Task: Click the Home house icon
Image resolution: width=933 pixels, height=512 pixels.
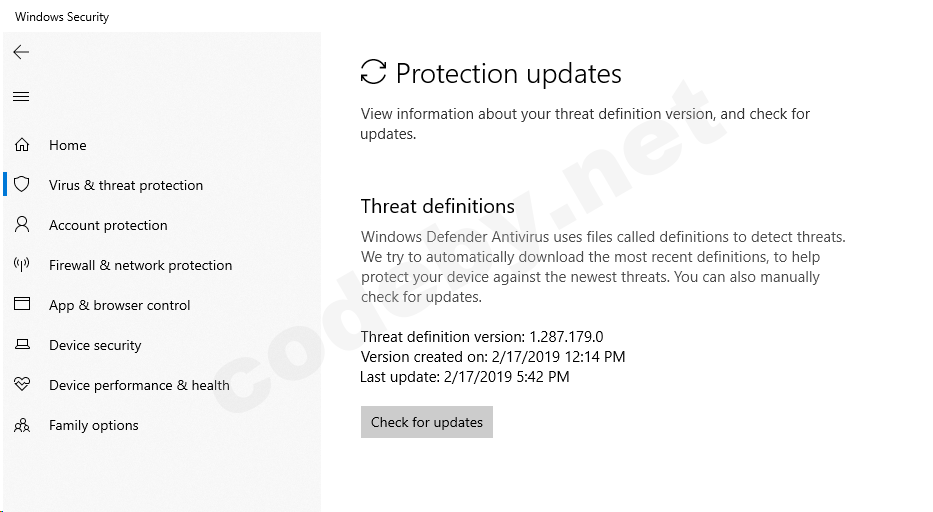Action: (22, 145)
